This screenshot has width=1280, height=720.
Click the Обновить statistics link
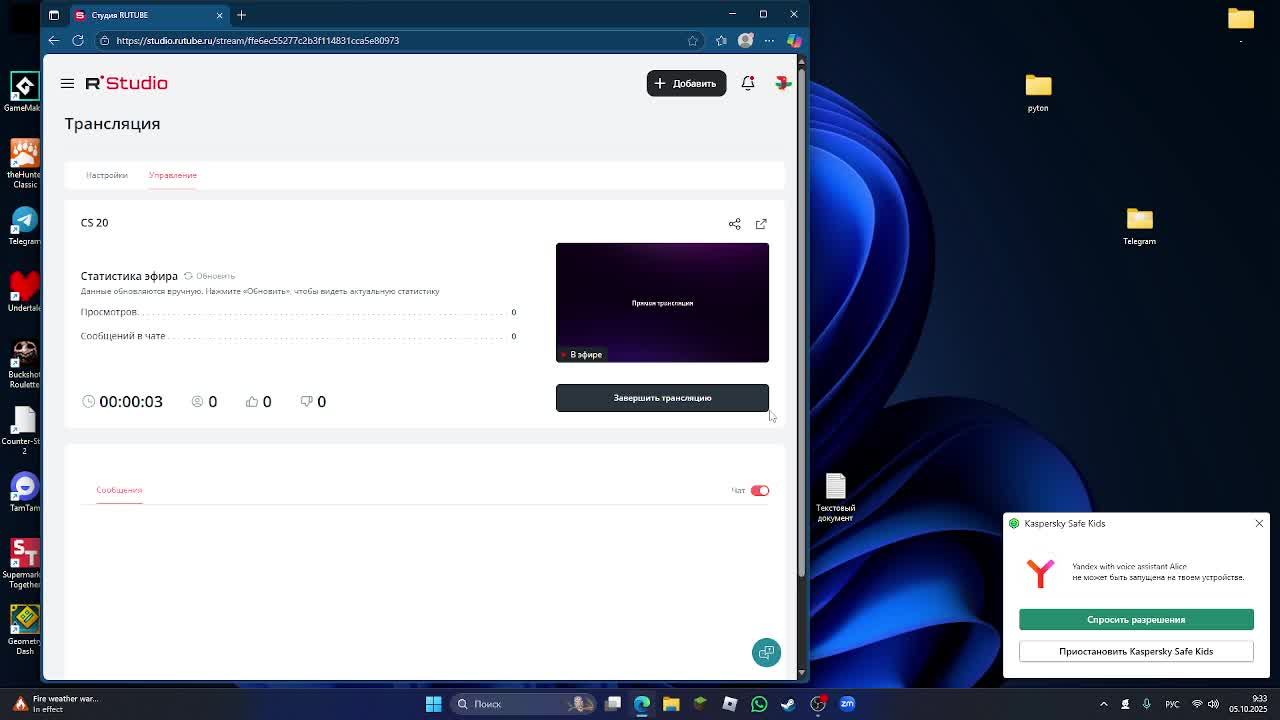pos(215,276)
